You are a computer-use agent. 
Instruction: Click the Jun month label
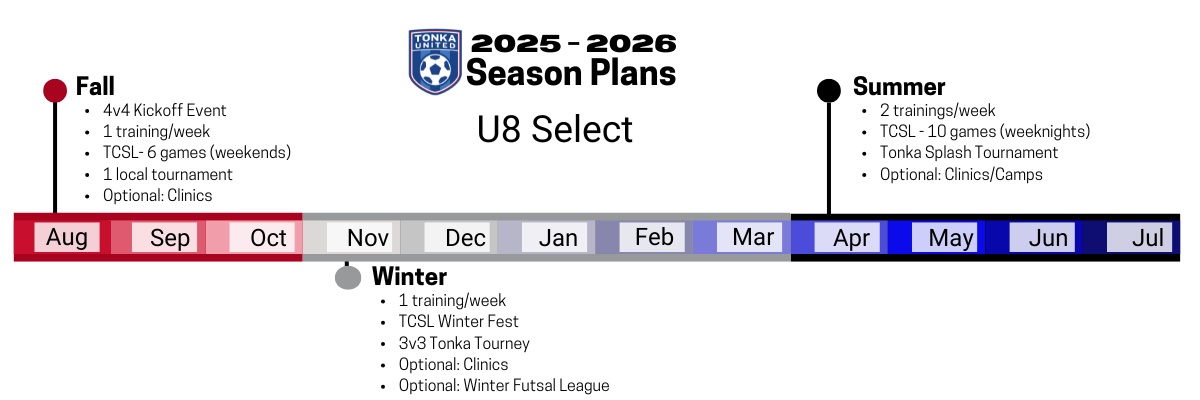pos(1048,238)
